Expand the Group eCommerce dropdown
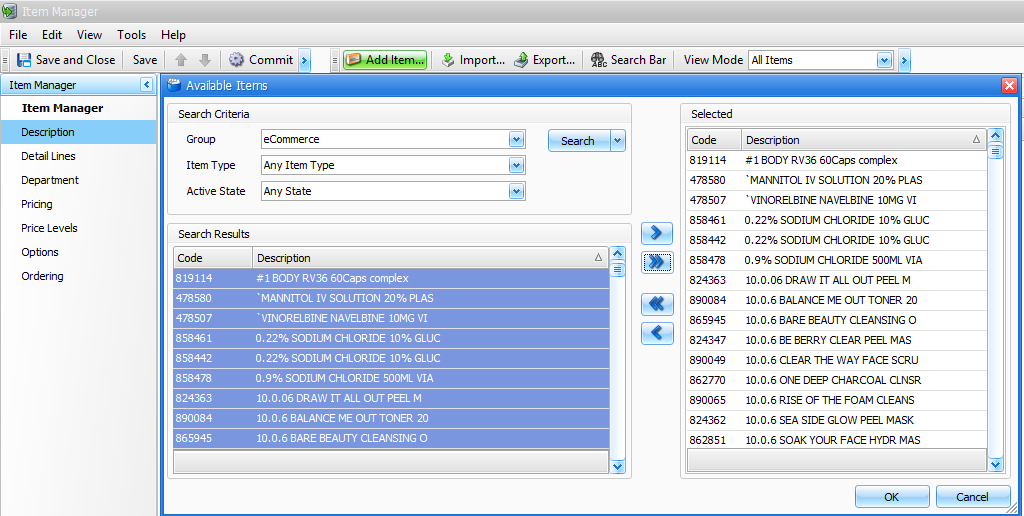Viewport: 1024px width, 516px height. click(x=516, y=140)
